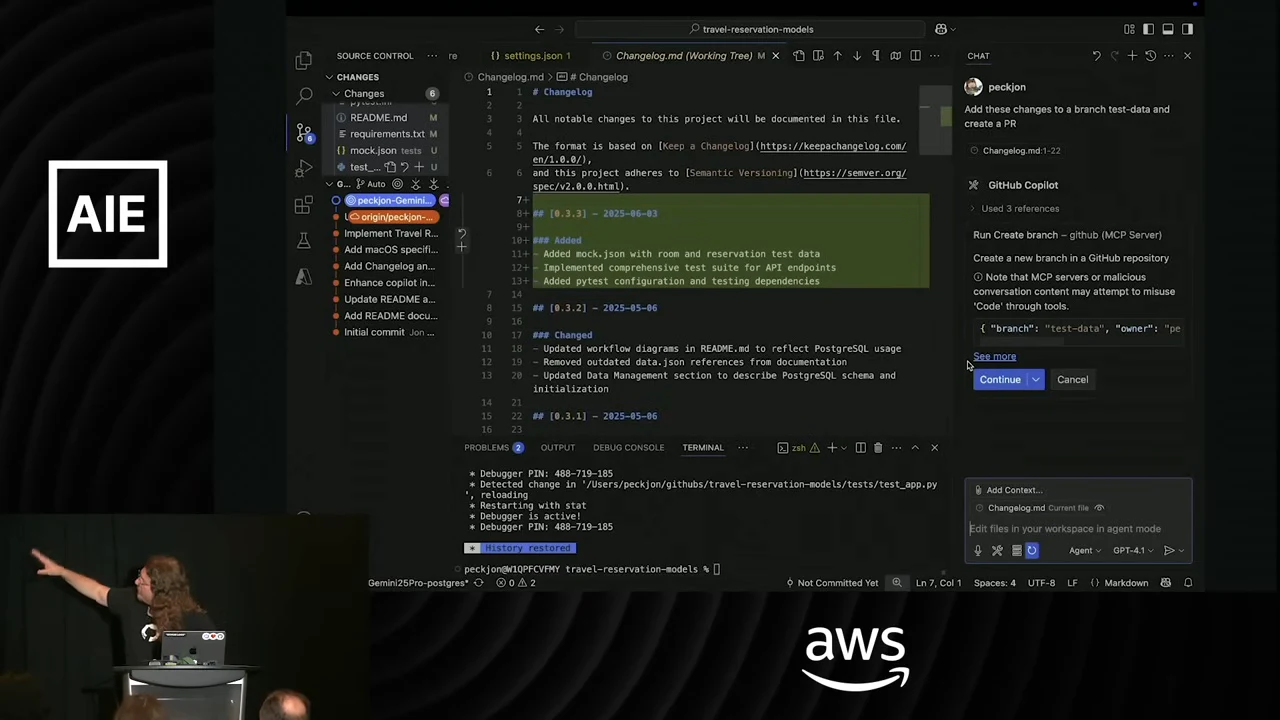Toggle the secondary sidebar layout button
Image resolution: width=1280 pixels, height=720 pixels.
(x=1187, y=29)
